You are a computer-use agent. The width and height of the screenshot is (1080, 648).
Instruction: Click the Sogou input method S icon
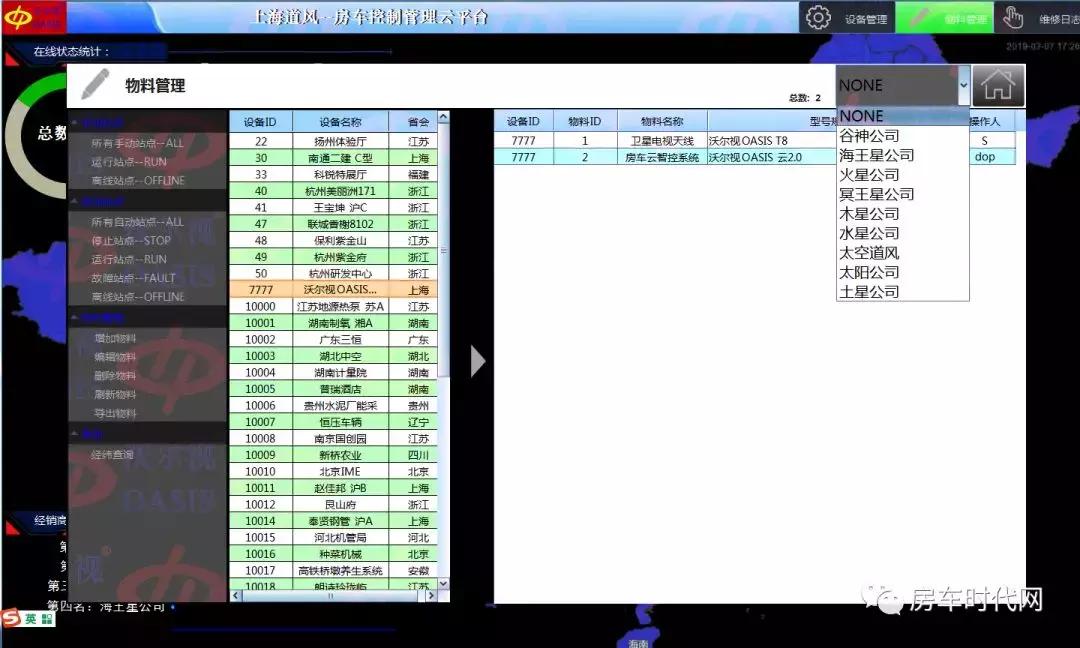[x=10, y=618]
